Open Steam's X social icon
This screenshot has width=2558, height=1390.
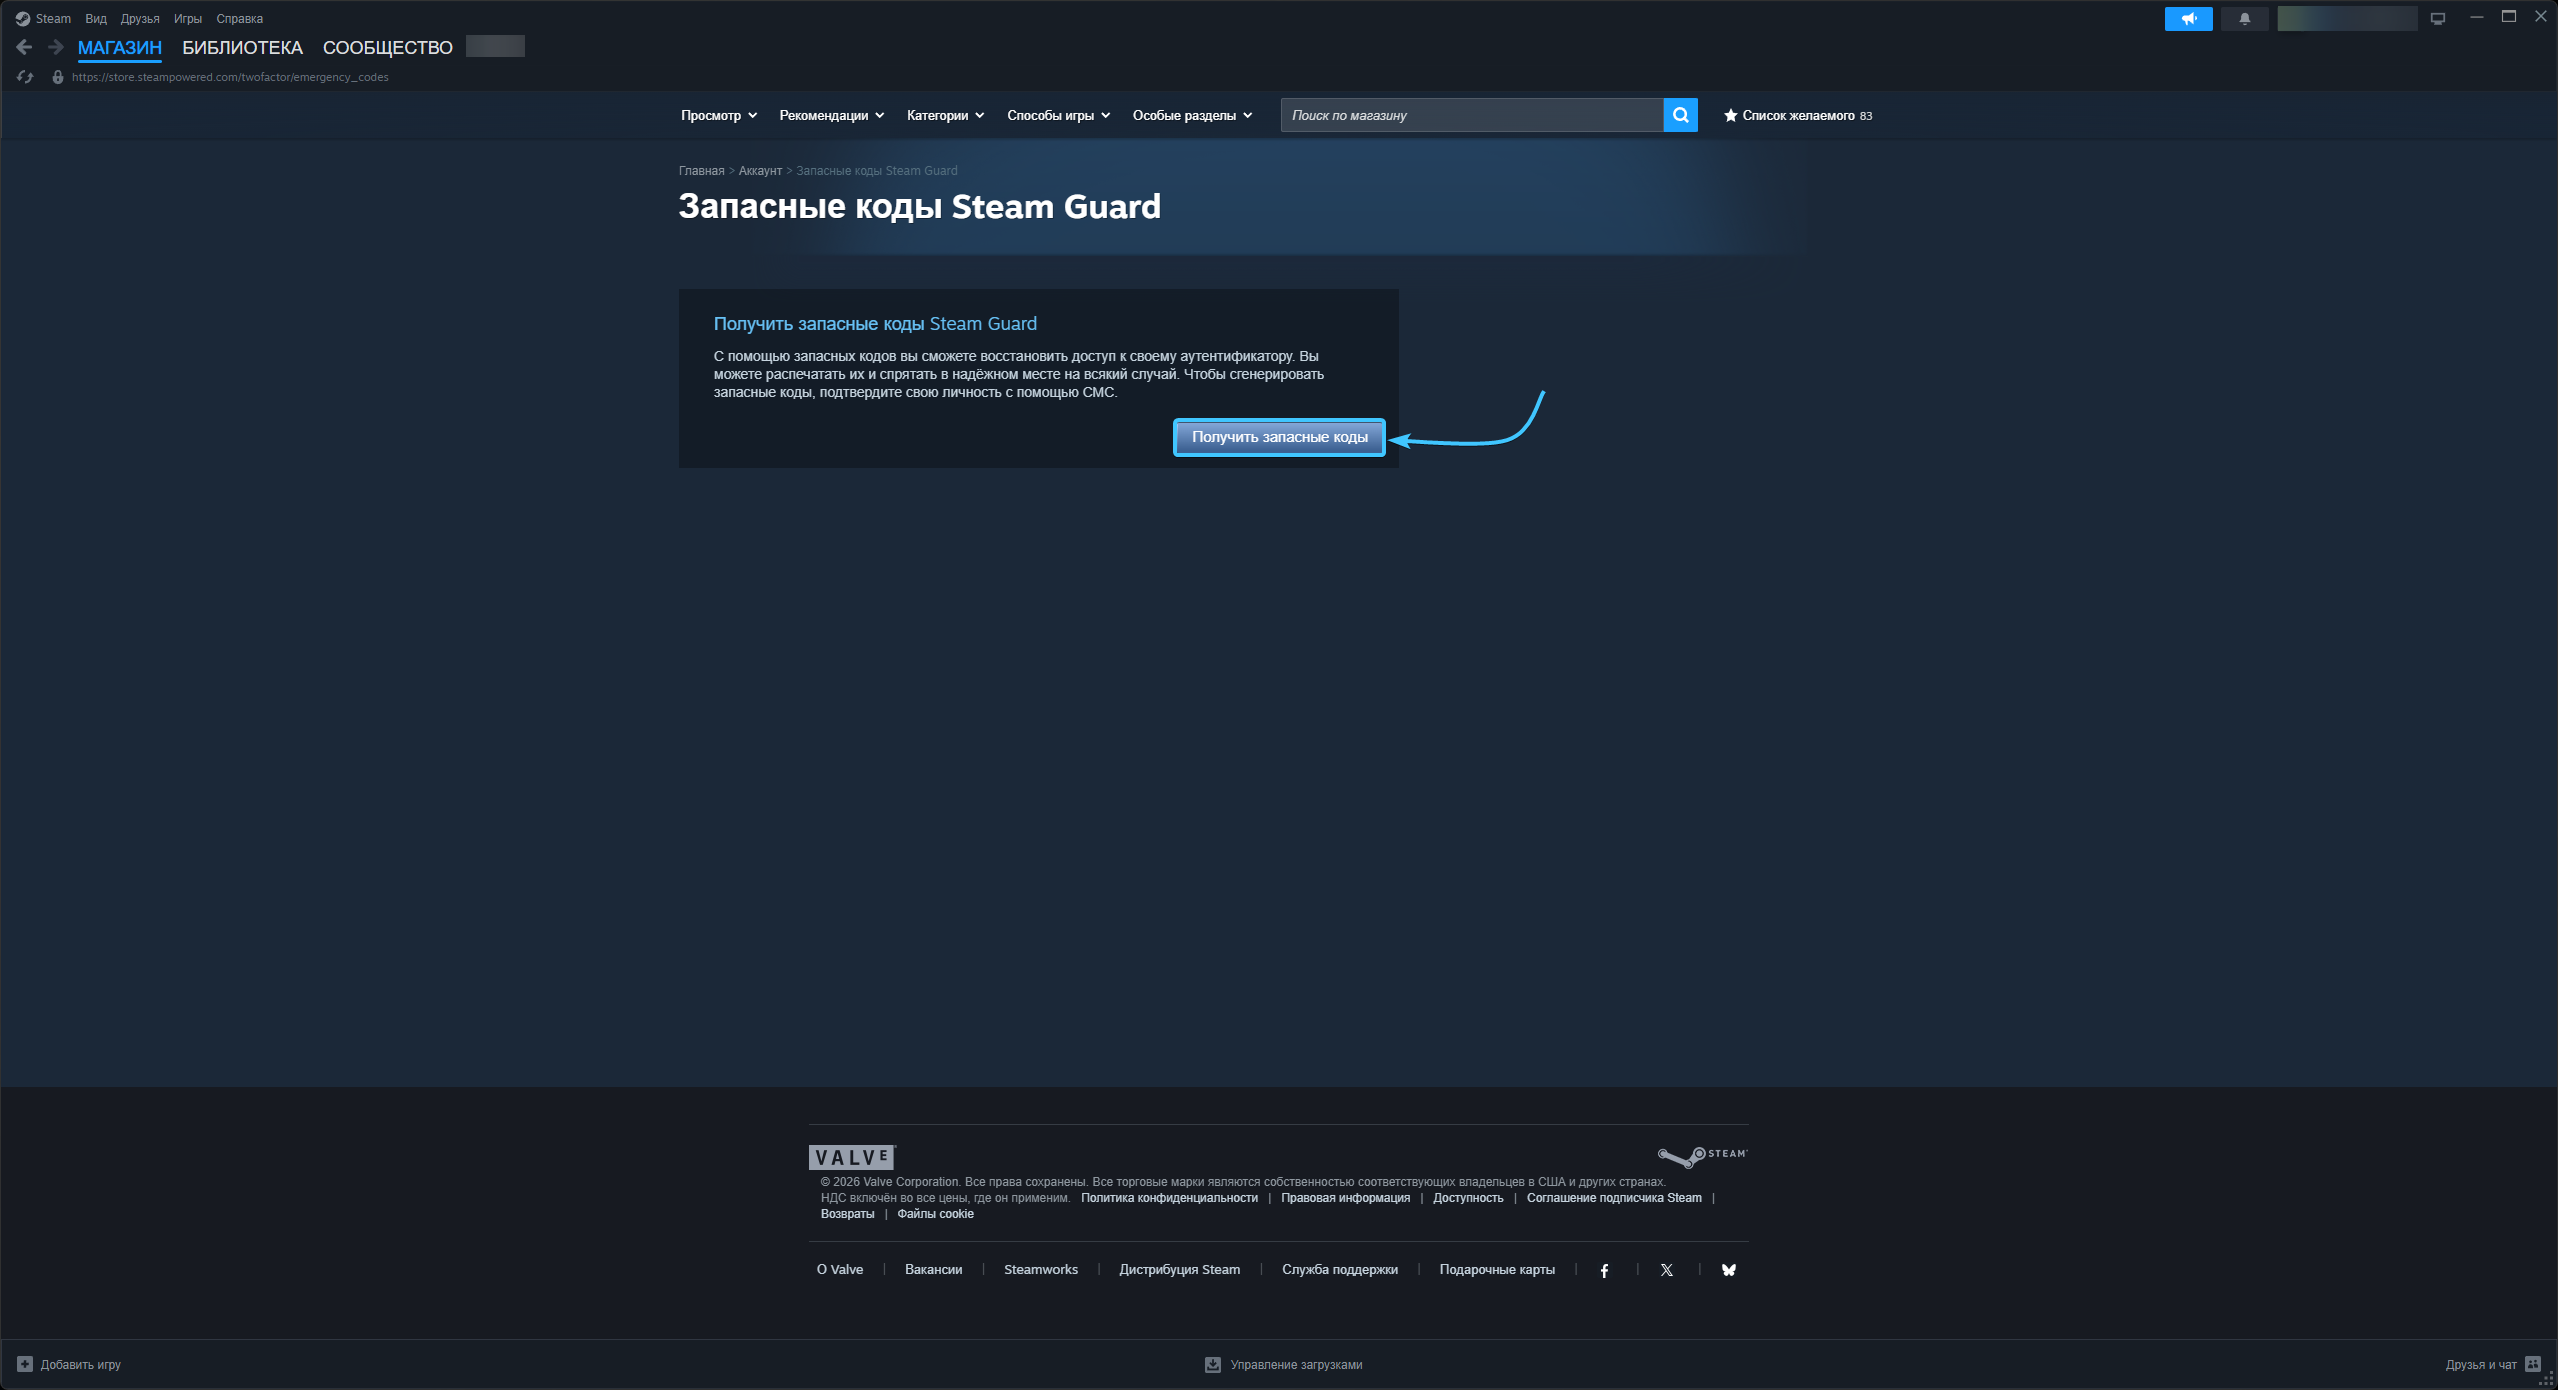click(1666, 1270)
